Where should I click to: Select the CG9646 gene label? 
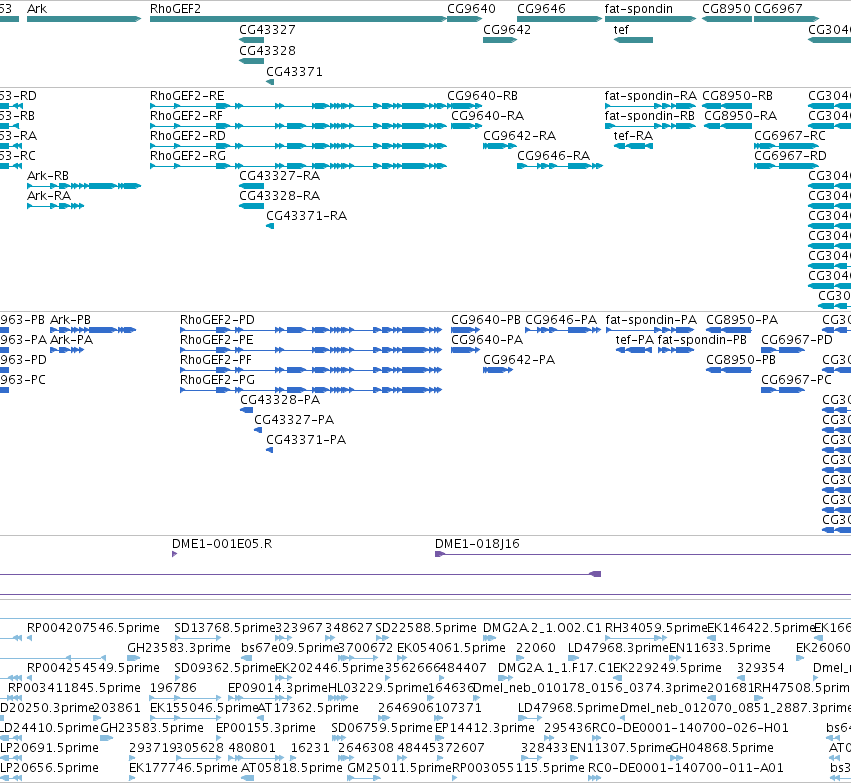tap(541, 9)
